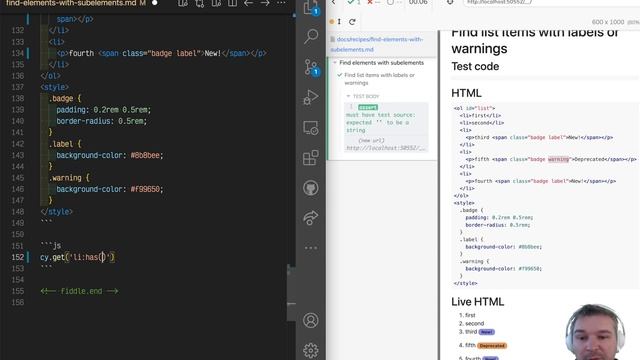Select the find-elements-with-subelements.md editor tab
640x360 pixels.
click(x=76, y=3)
